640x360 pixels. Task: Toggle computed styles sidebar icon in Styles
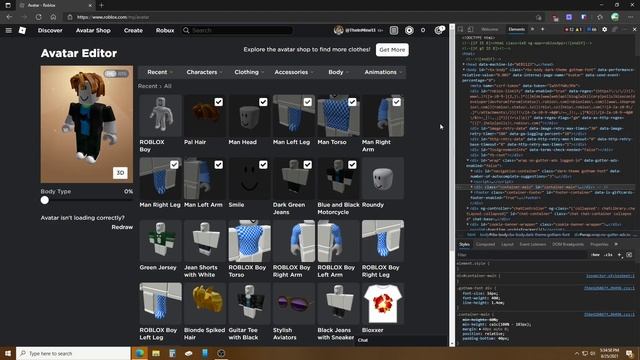click(629, 255)
